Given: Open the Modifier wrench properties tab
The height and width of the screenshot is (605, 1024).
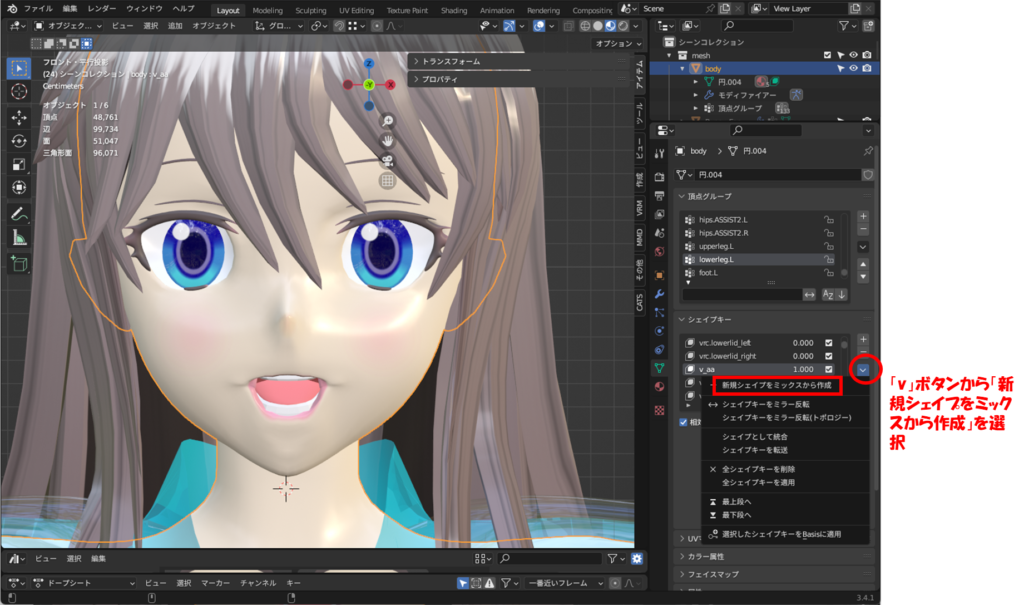Looking at the screenshot, I should point(659,293).
